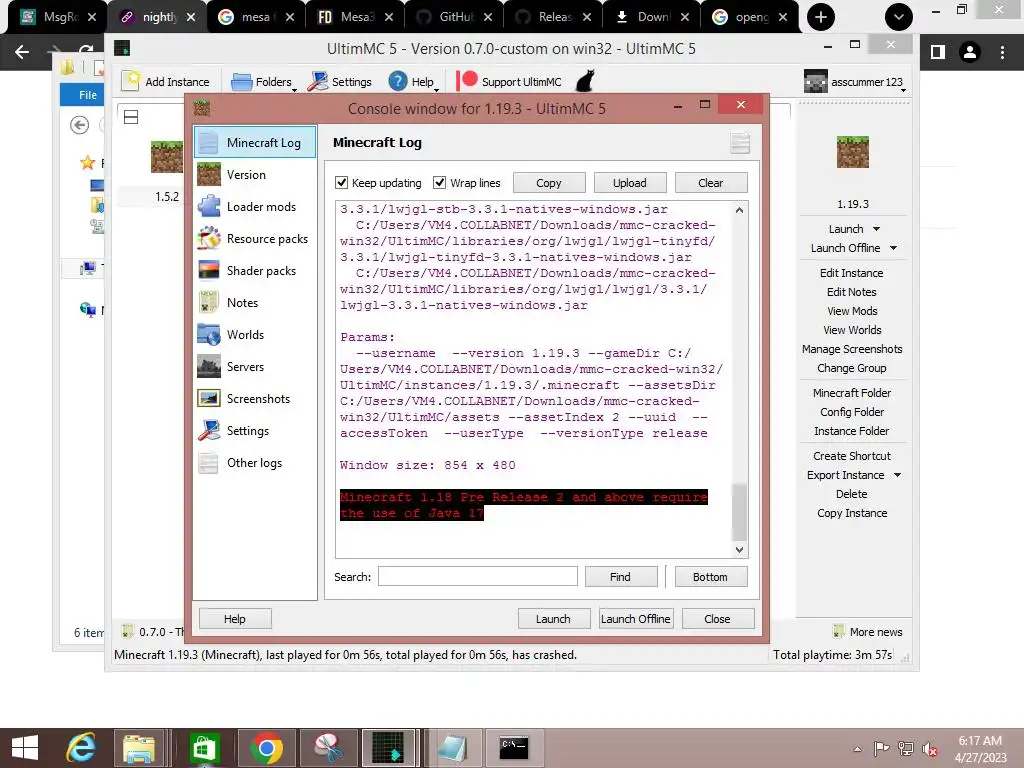Viewport: 1024px width, 768px height.
Task: Click Delete in instance side panel
Action: (x=852, y=494)
